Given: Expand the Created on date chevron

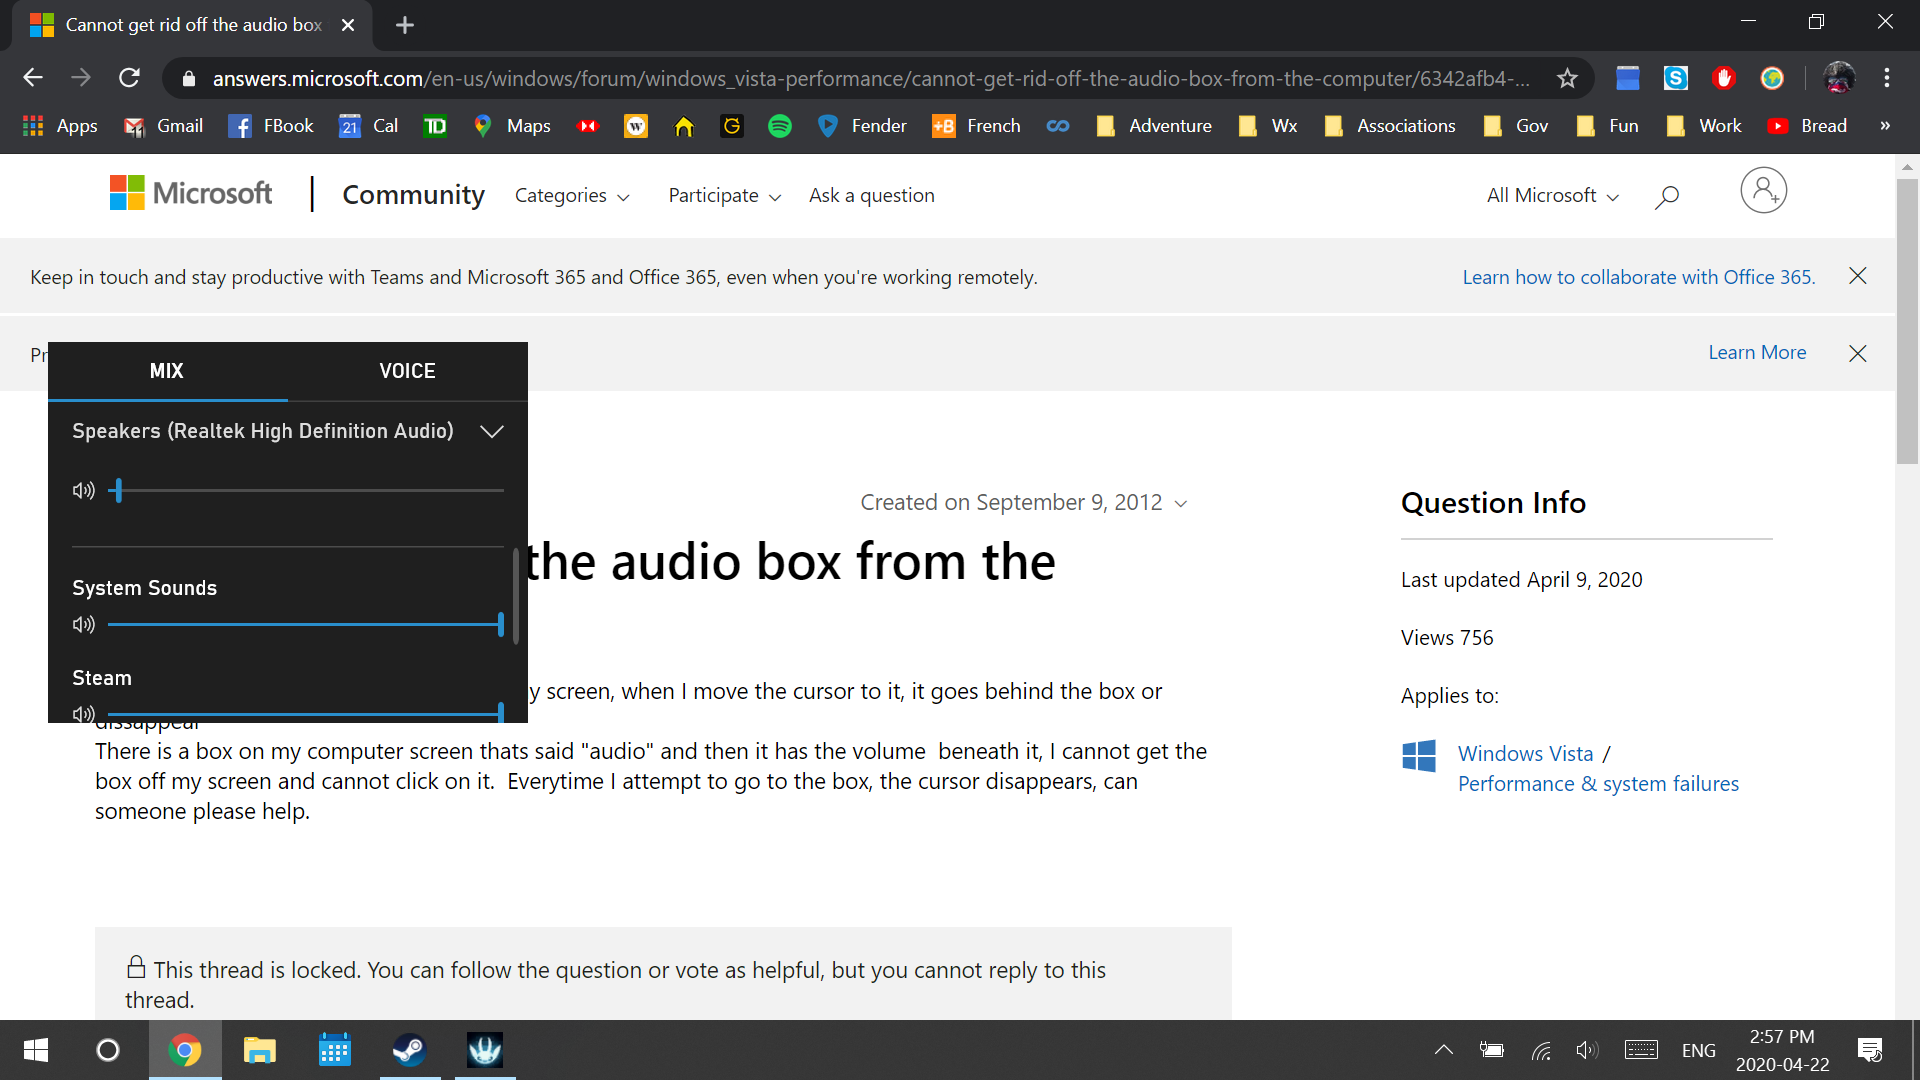Looking at the screenshot, I should 1181,503.
